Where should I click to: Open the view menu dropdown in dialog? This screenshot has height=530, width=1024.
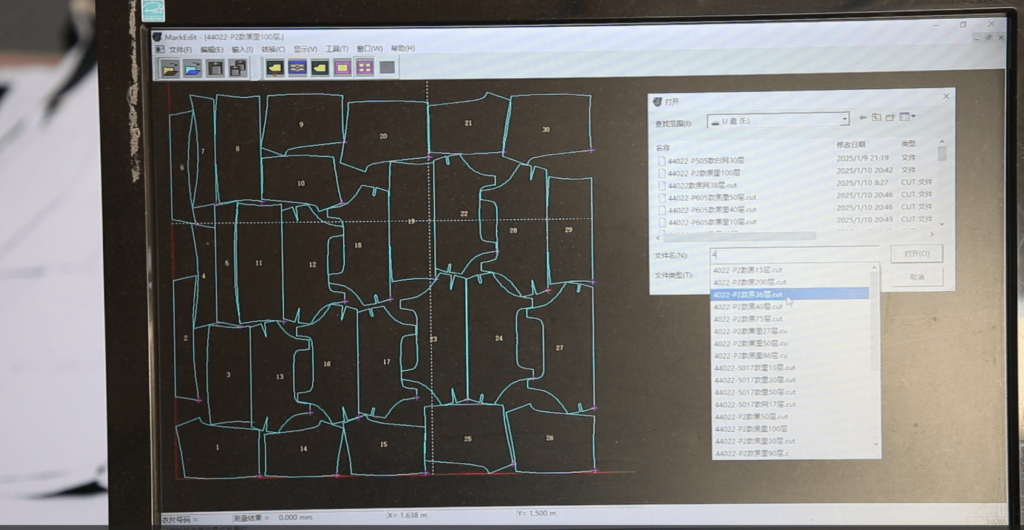908,118
